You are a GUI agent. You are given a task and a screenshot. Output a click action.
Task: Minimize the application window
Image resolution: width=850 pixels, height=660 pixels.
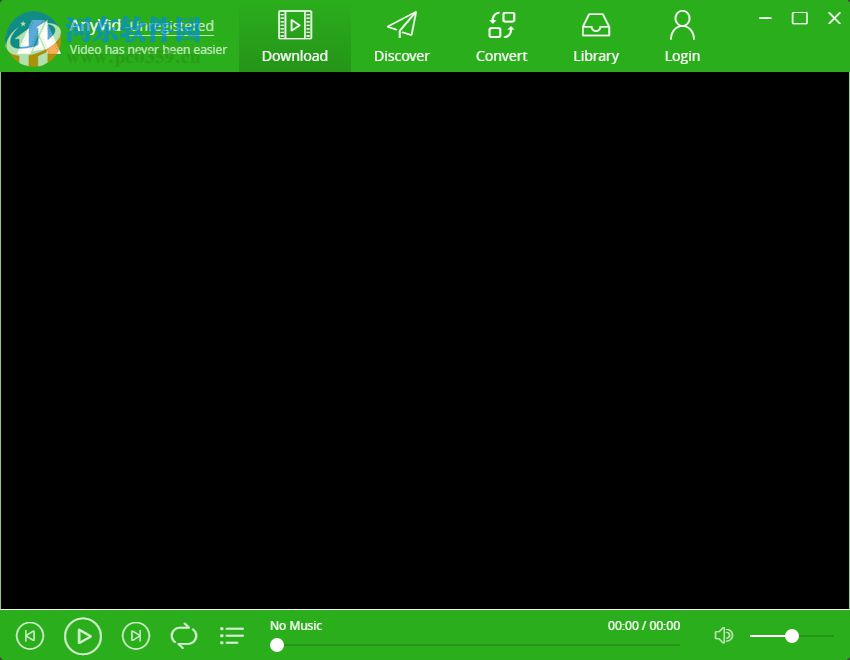pyautogui.click(x=764, y=18)
